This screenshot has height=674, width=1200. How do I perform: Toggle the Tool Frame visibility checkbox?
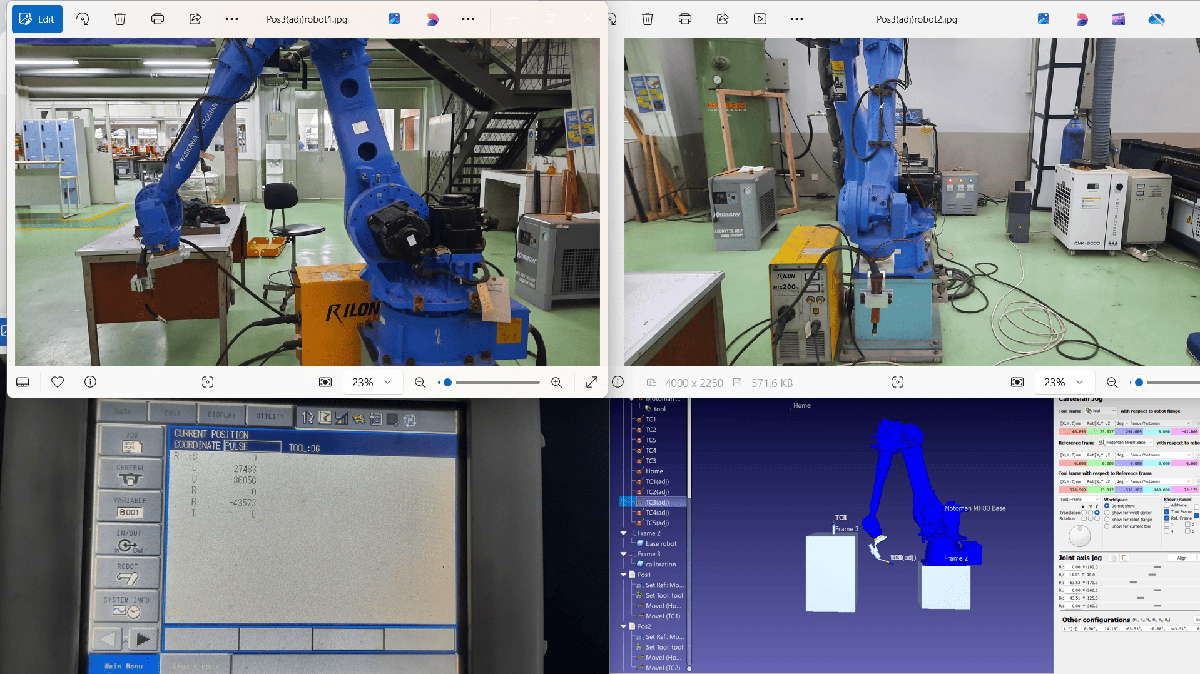coord(1167,510)
